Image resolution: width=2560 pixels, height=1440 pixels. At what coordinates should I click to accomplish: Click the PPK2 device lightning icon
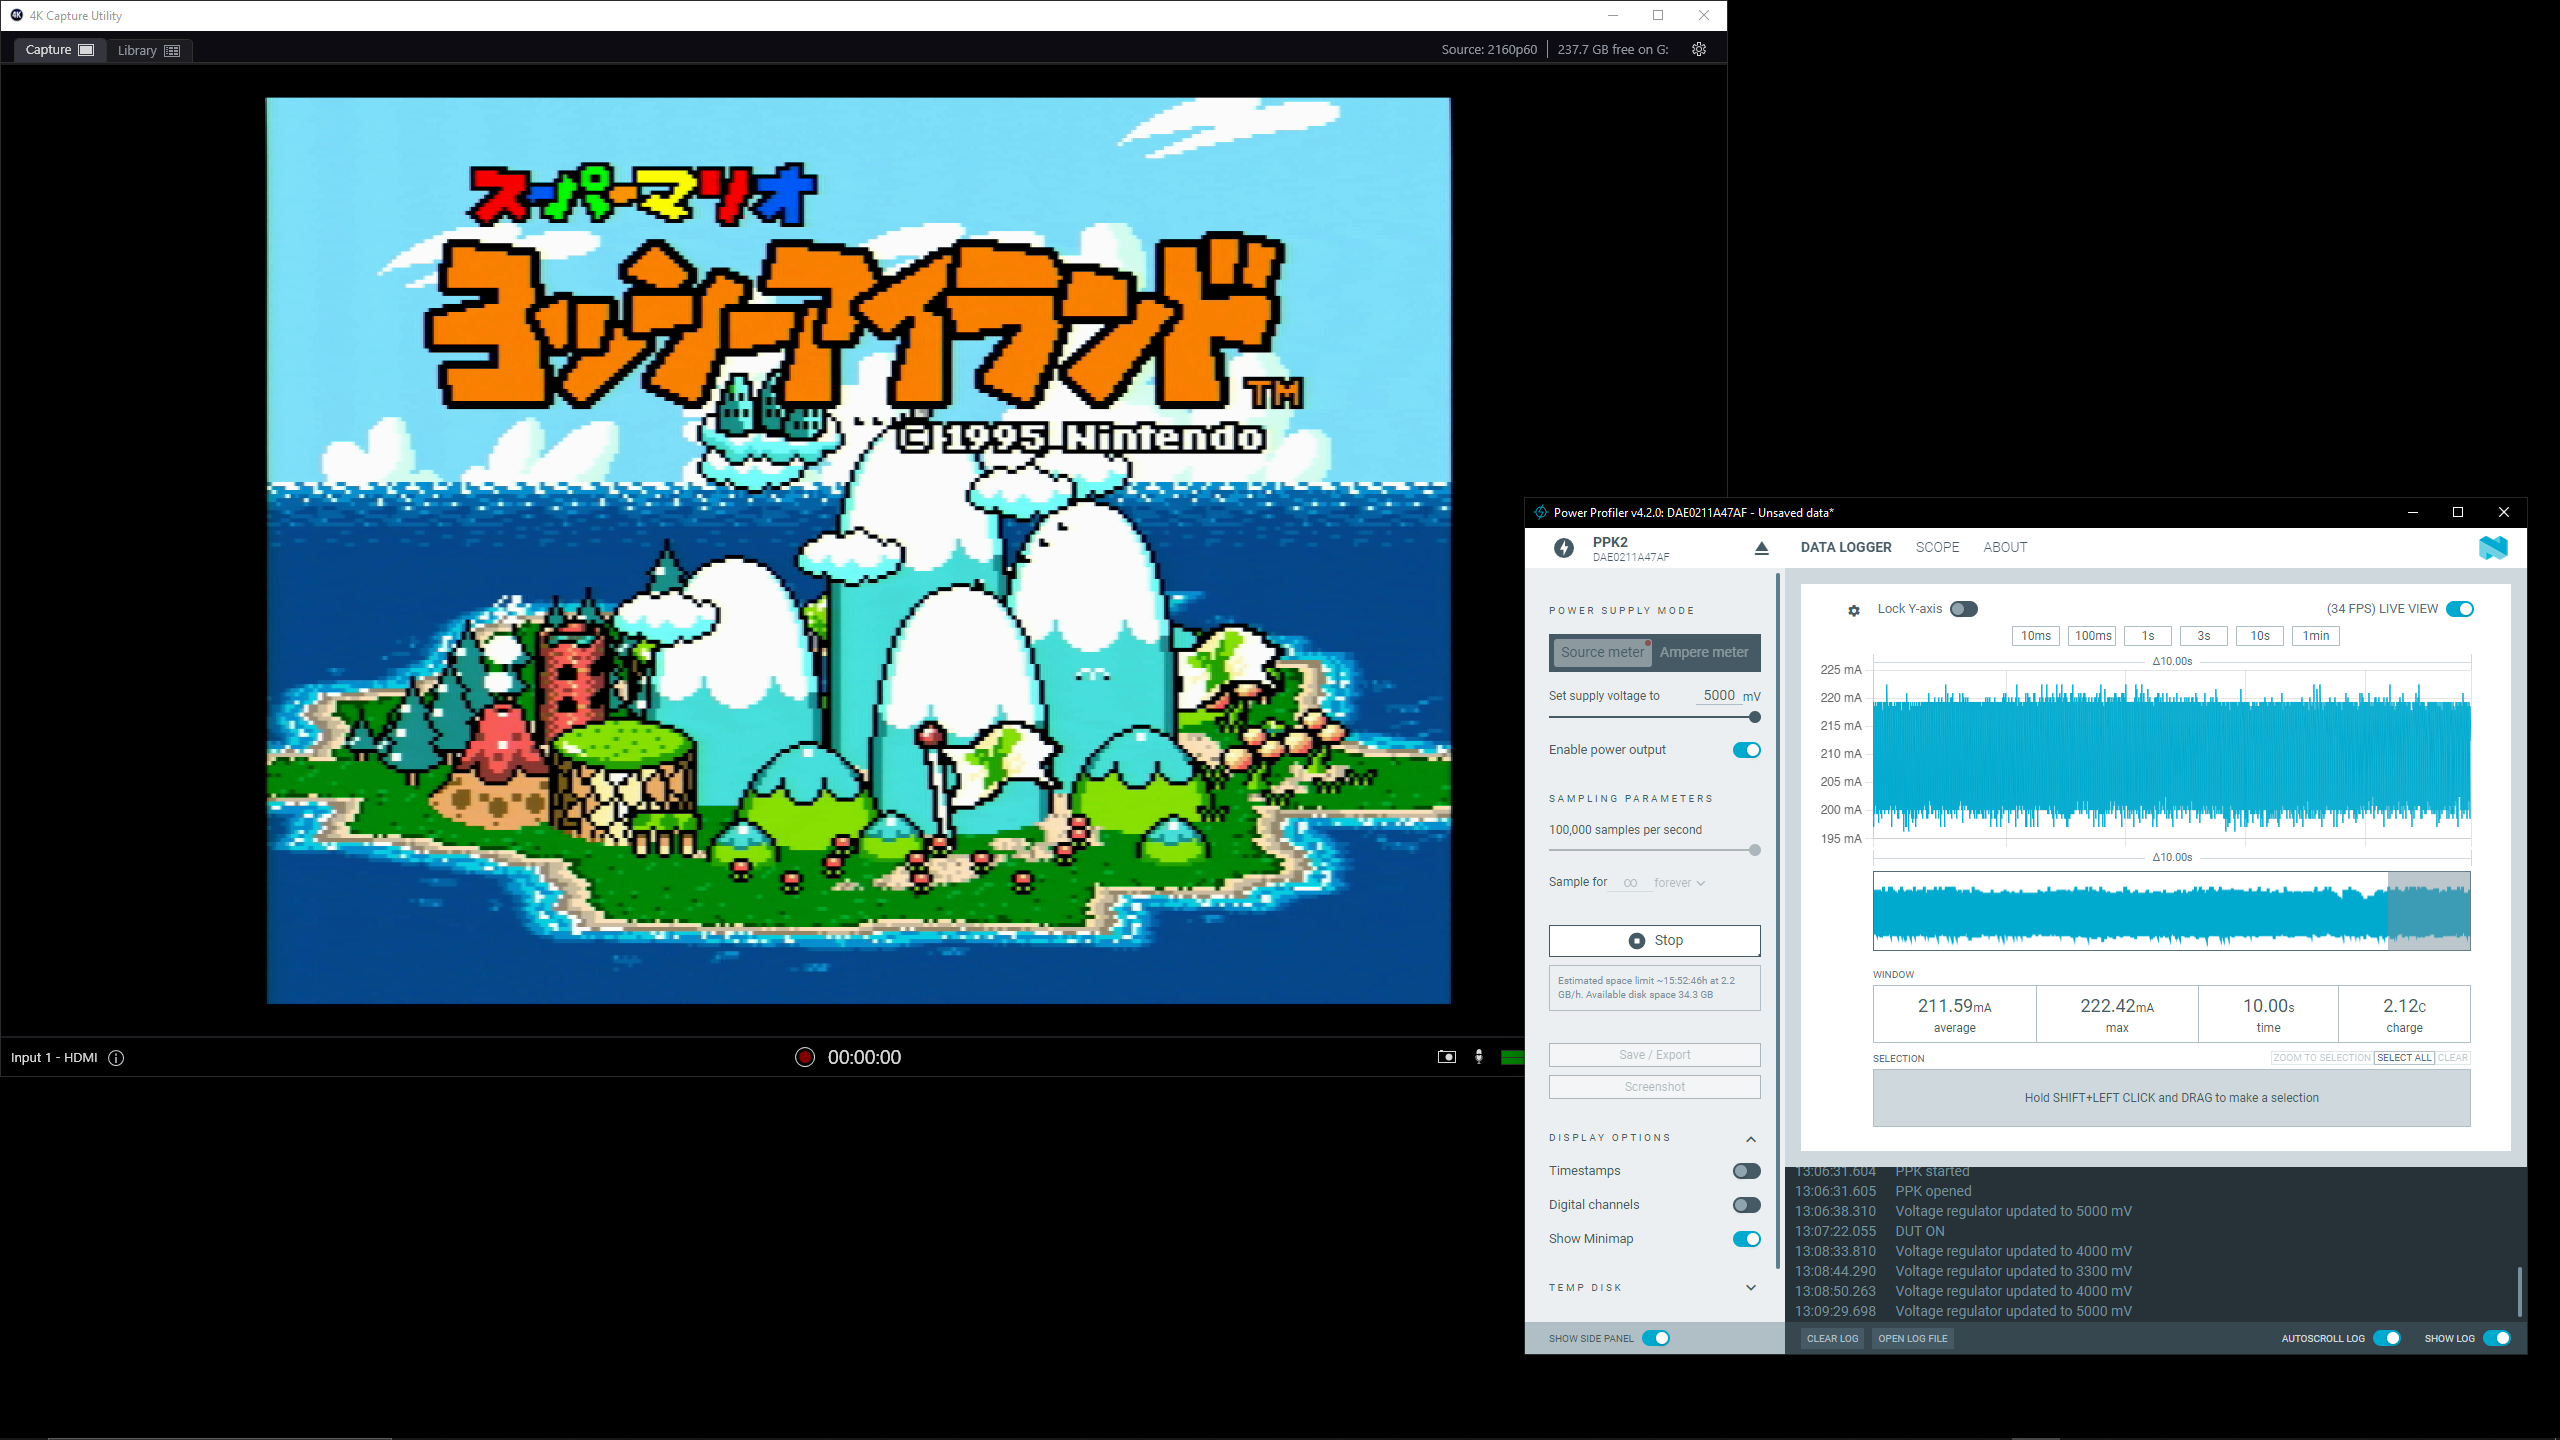tap(1564, 548)
